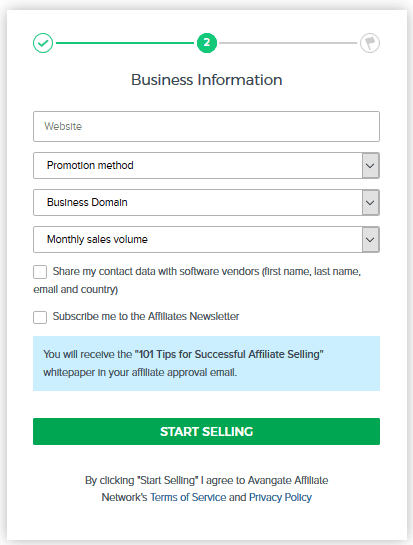Open the Privacy Policy link
The height and width of the screenshot is (545, 413).
coord(280,497)
